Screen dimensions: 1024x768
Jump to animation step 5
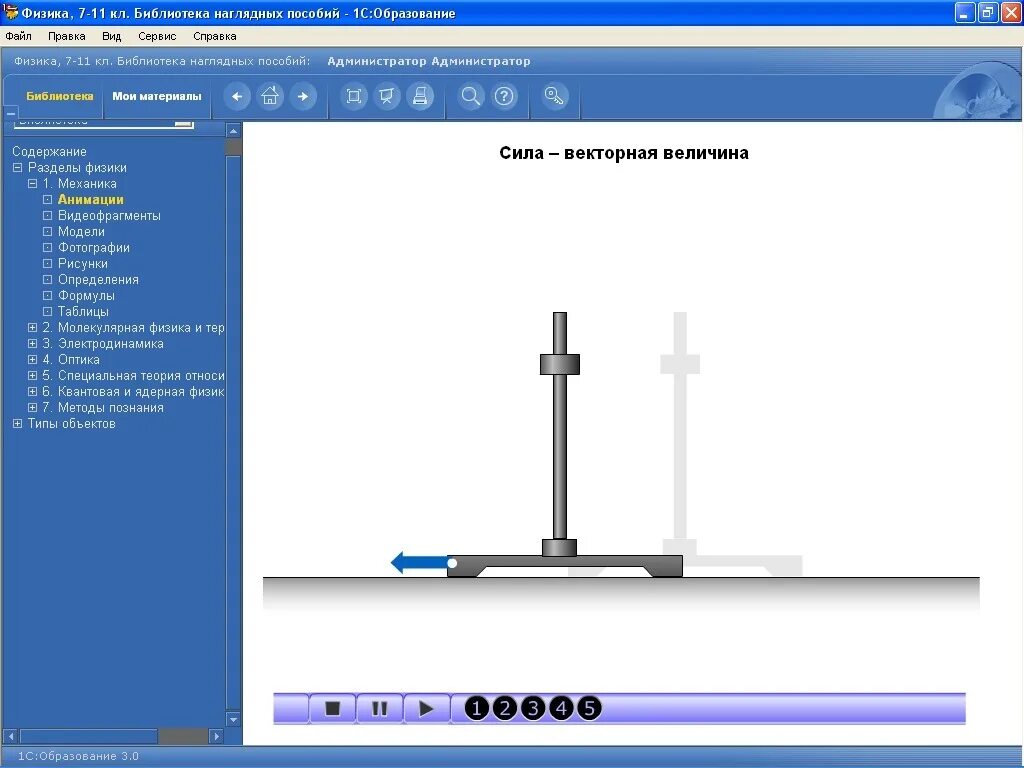pyautogui.click(x=589, y=709)
